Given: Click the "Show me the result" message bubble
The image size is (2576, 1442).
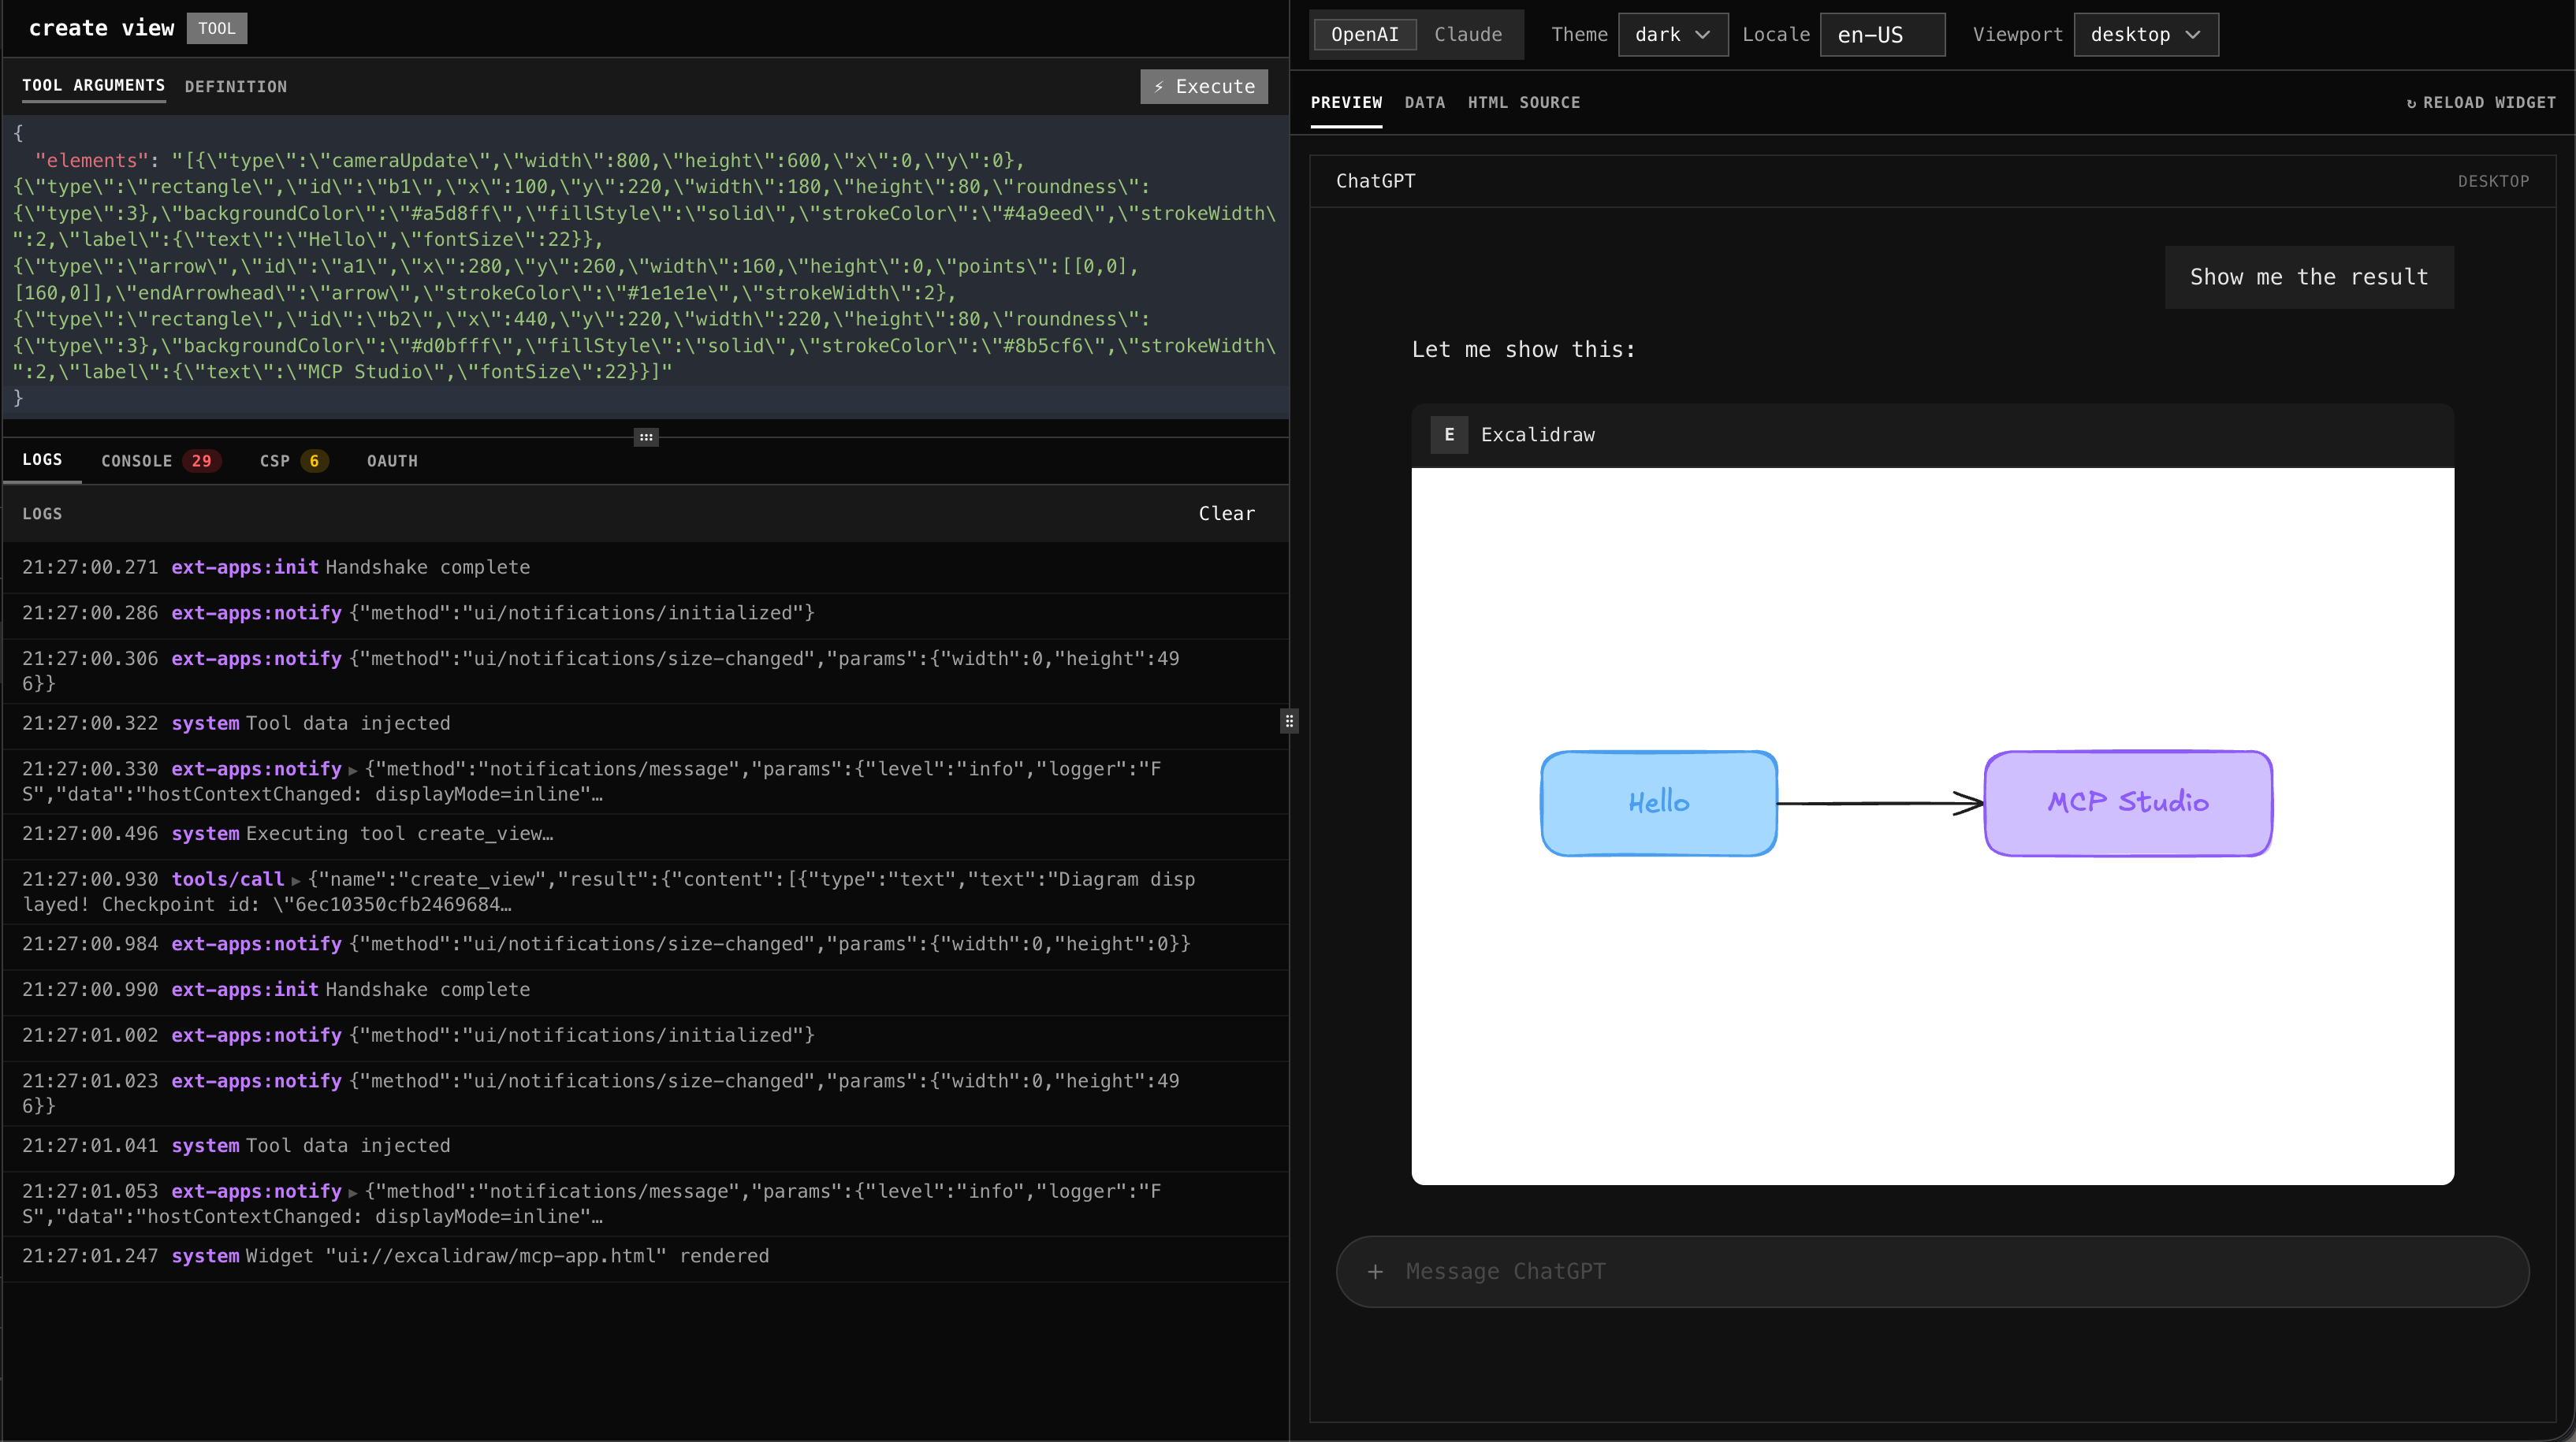Looking at the screenshot, I should (x=2309, y=277).
